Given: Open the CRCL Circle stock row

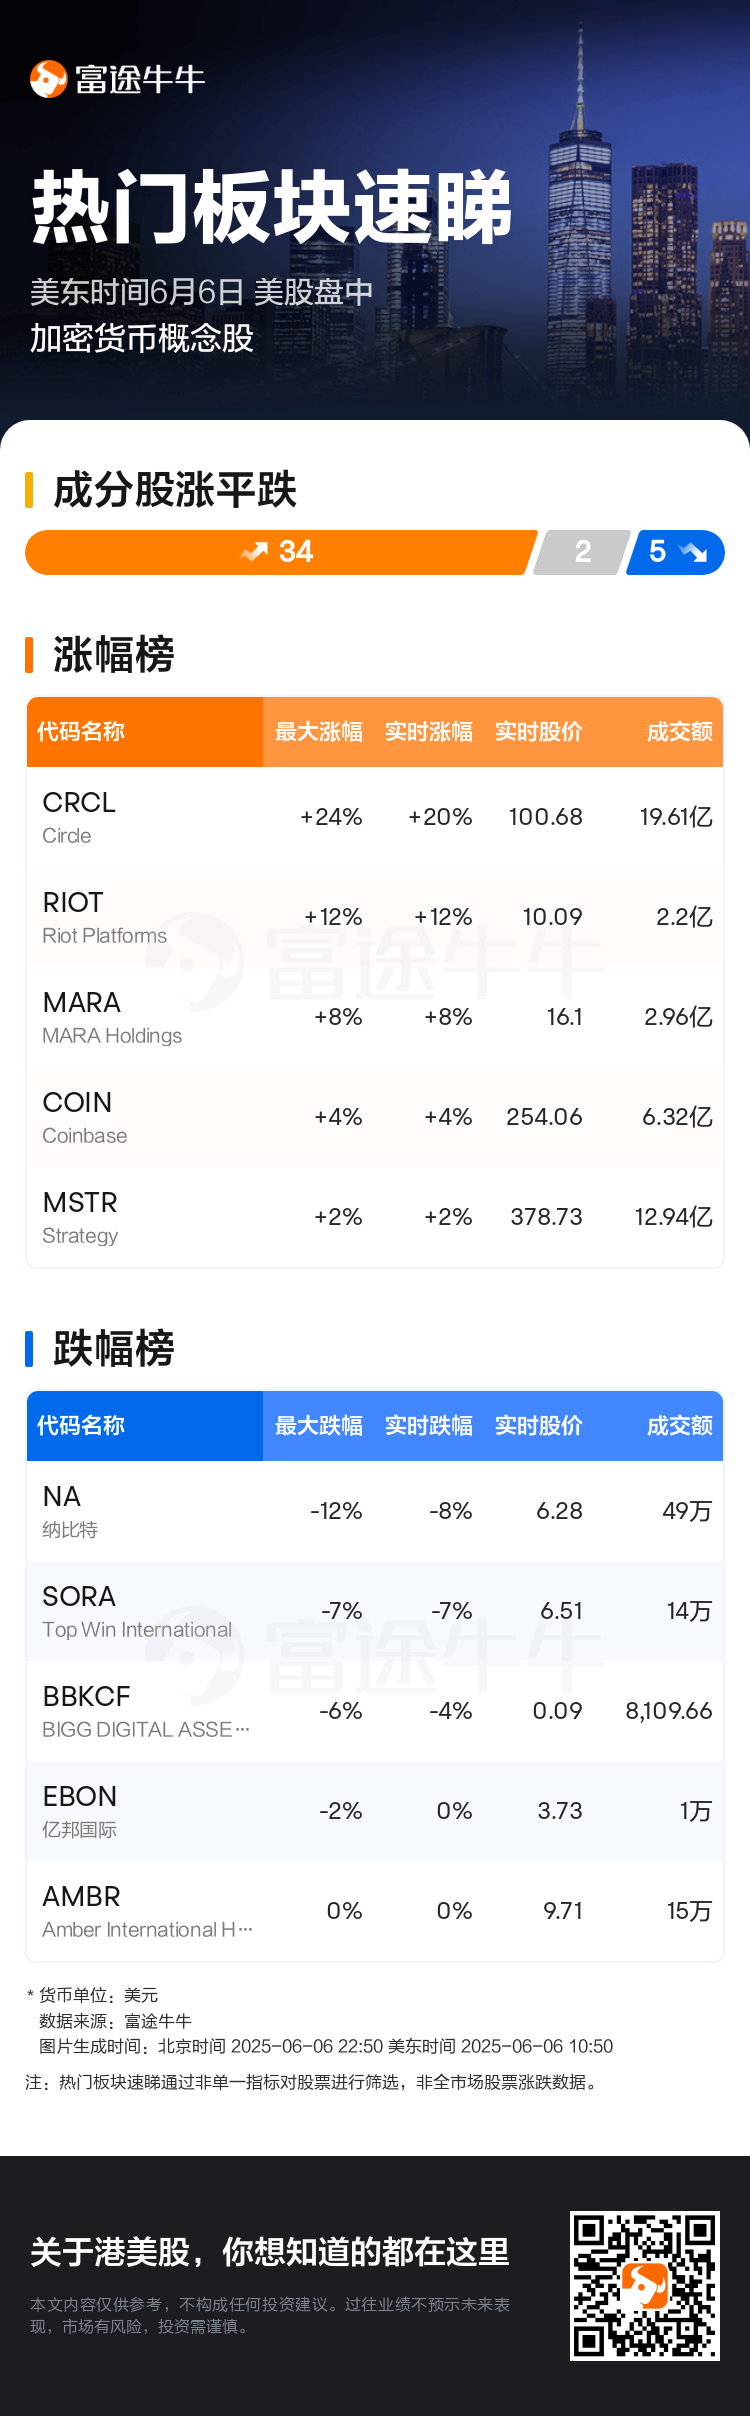Looking at the screenshot, I should (375, 818).
